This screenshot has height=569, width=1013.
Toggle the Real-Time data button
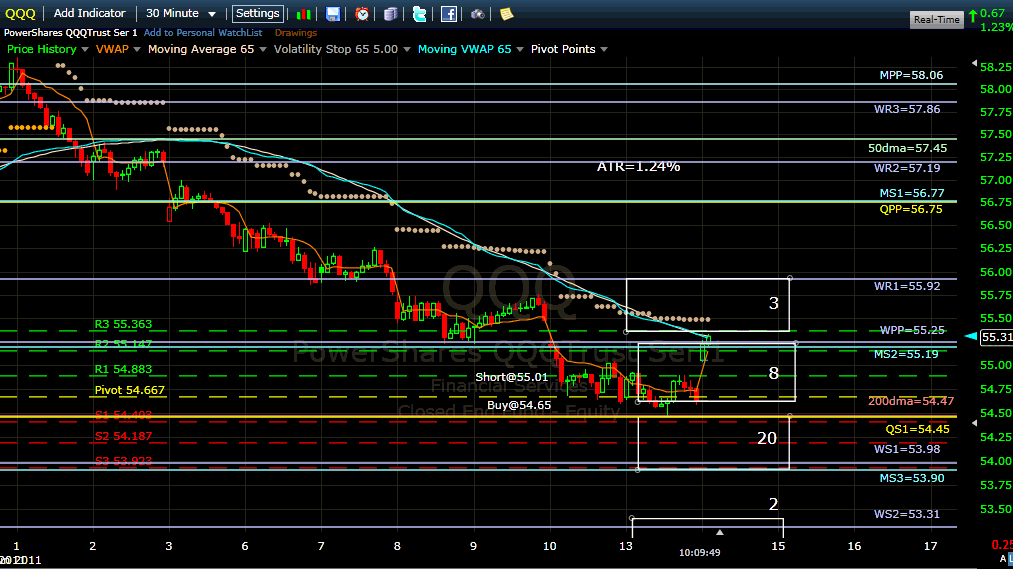[x=937, y=19]
